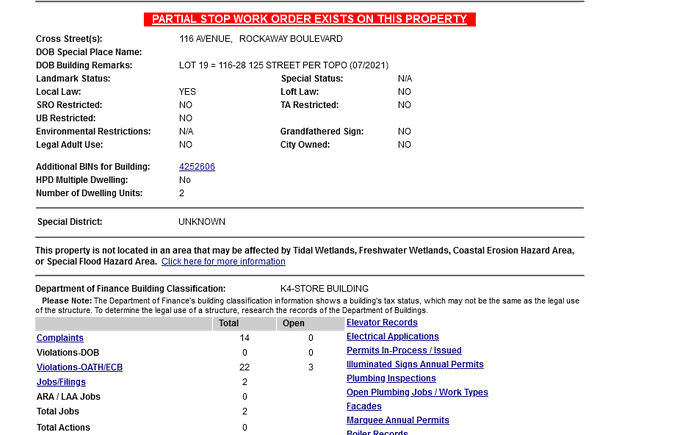Screen dimensions: 680x435
Task: Select Number of Dwelling Units value 2
Action: [x=182, y=193]
